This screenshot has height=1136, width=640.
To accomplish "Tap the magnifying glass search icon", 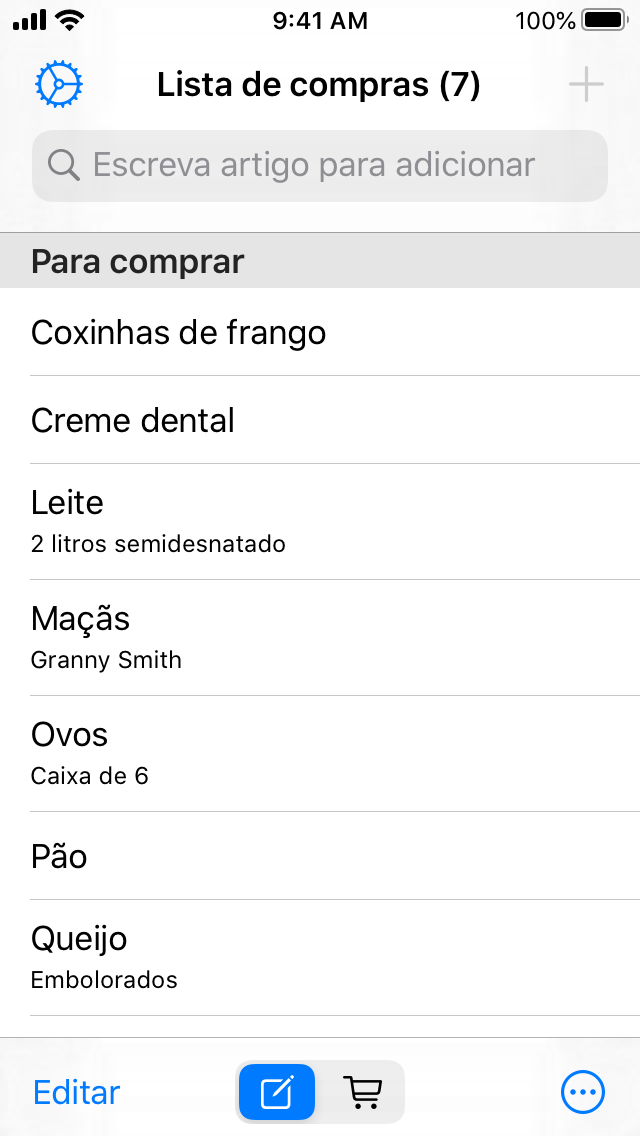I will pos(64,165).
